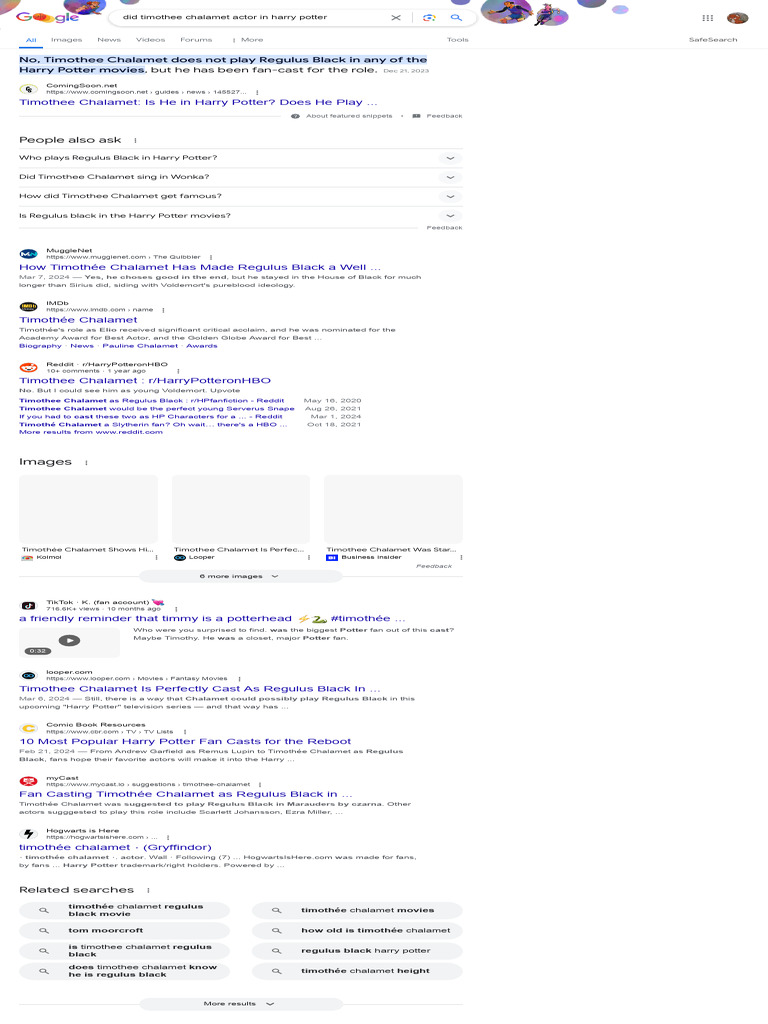
Task: Expand 'Who plays Regulus Black in Harry Potter?'
Action: [x=241, y=158]
